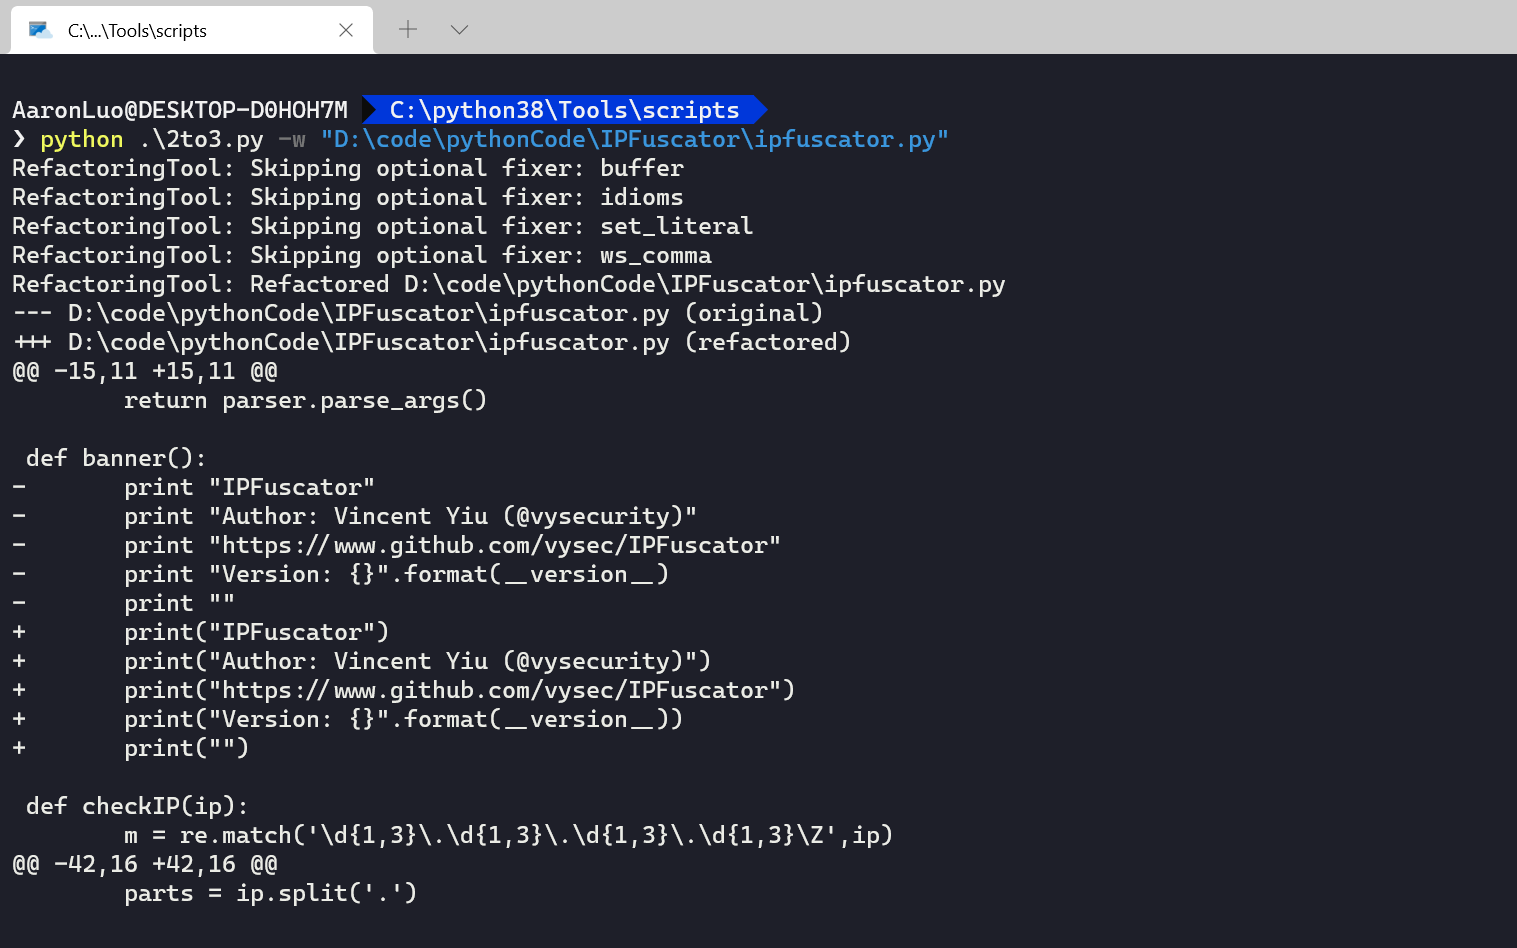Select the C:\...\Tools\scripts tab title
Image resolution: width=1517 pixels, height=948 pixels.
tap(137, 31)
